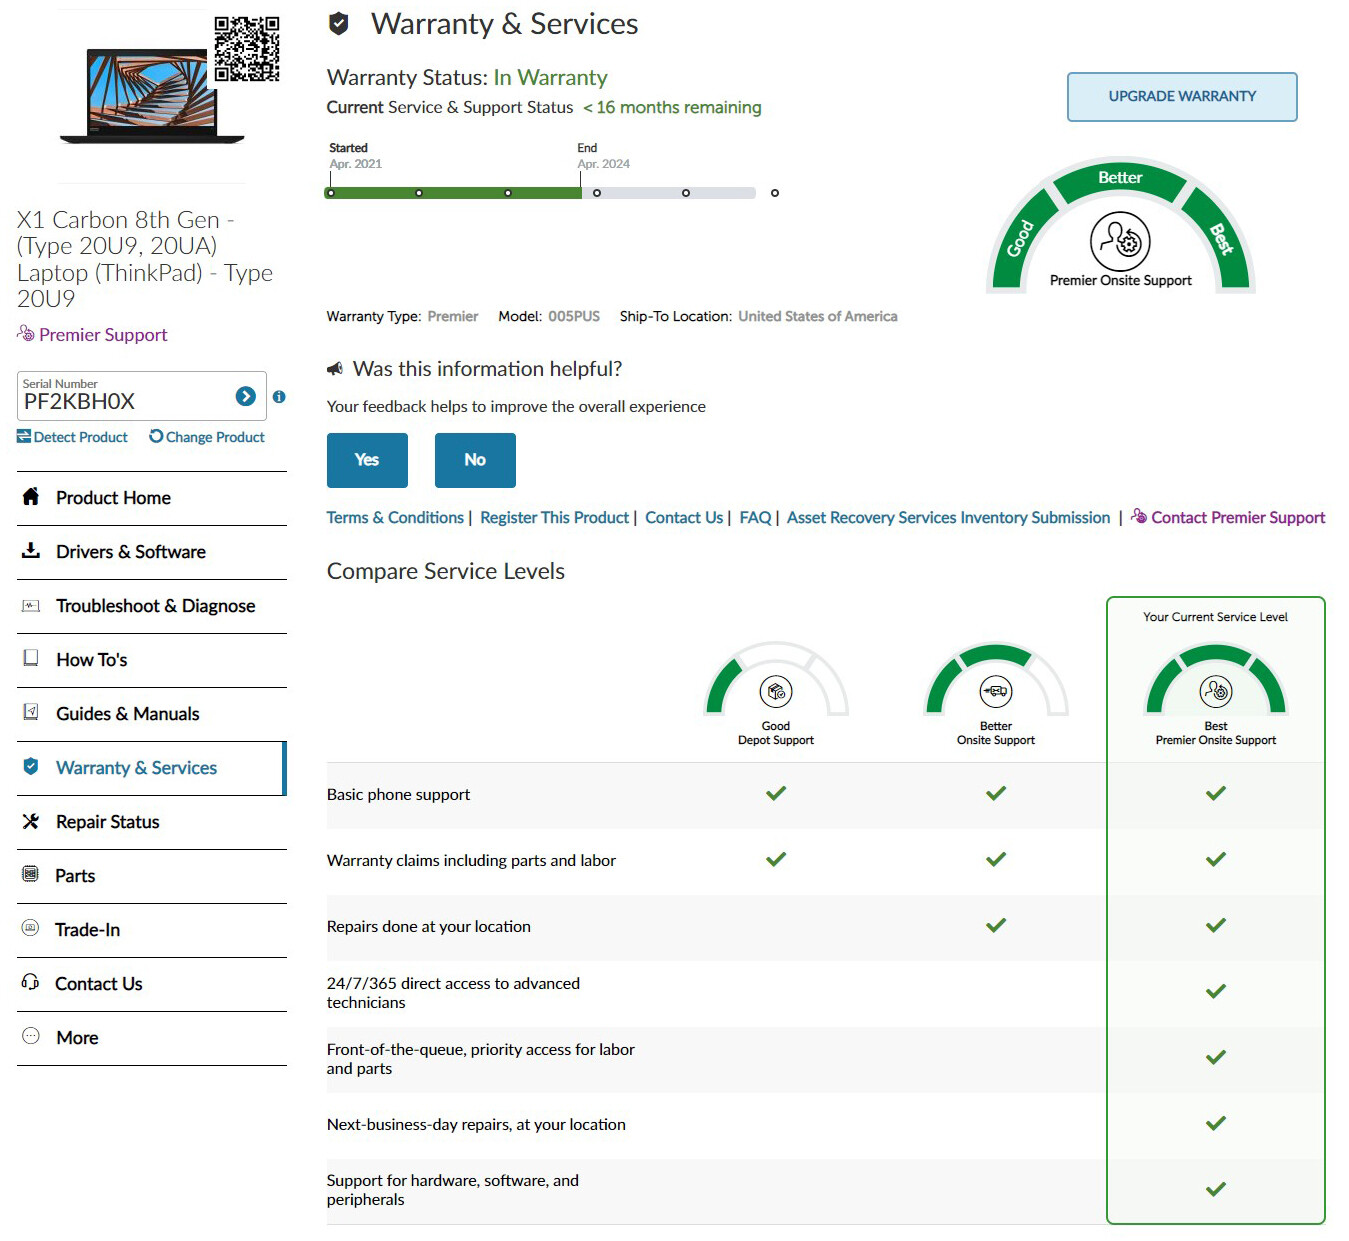Click the QR code image
This screenshot has height=1241, width=1349.
click(x=246, y=49)
